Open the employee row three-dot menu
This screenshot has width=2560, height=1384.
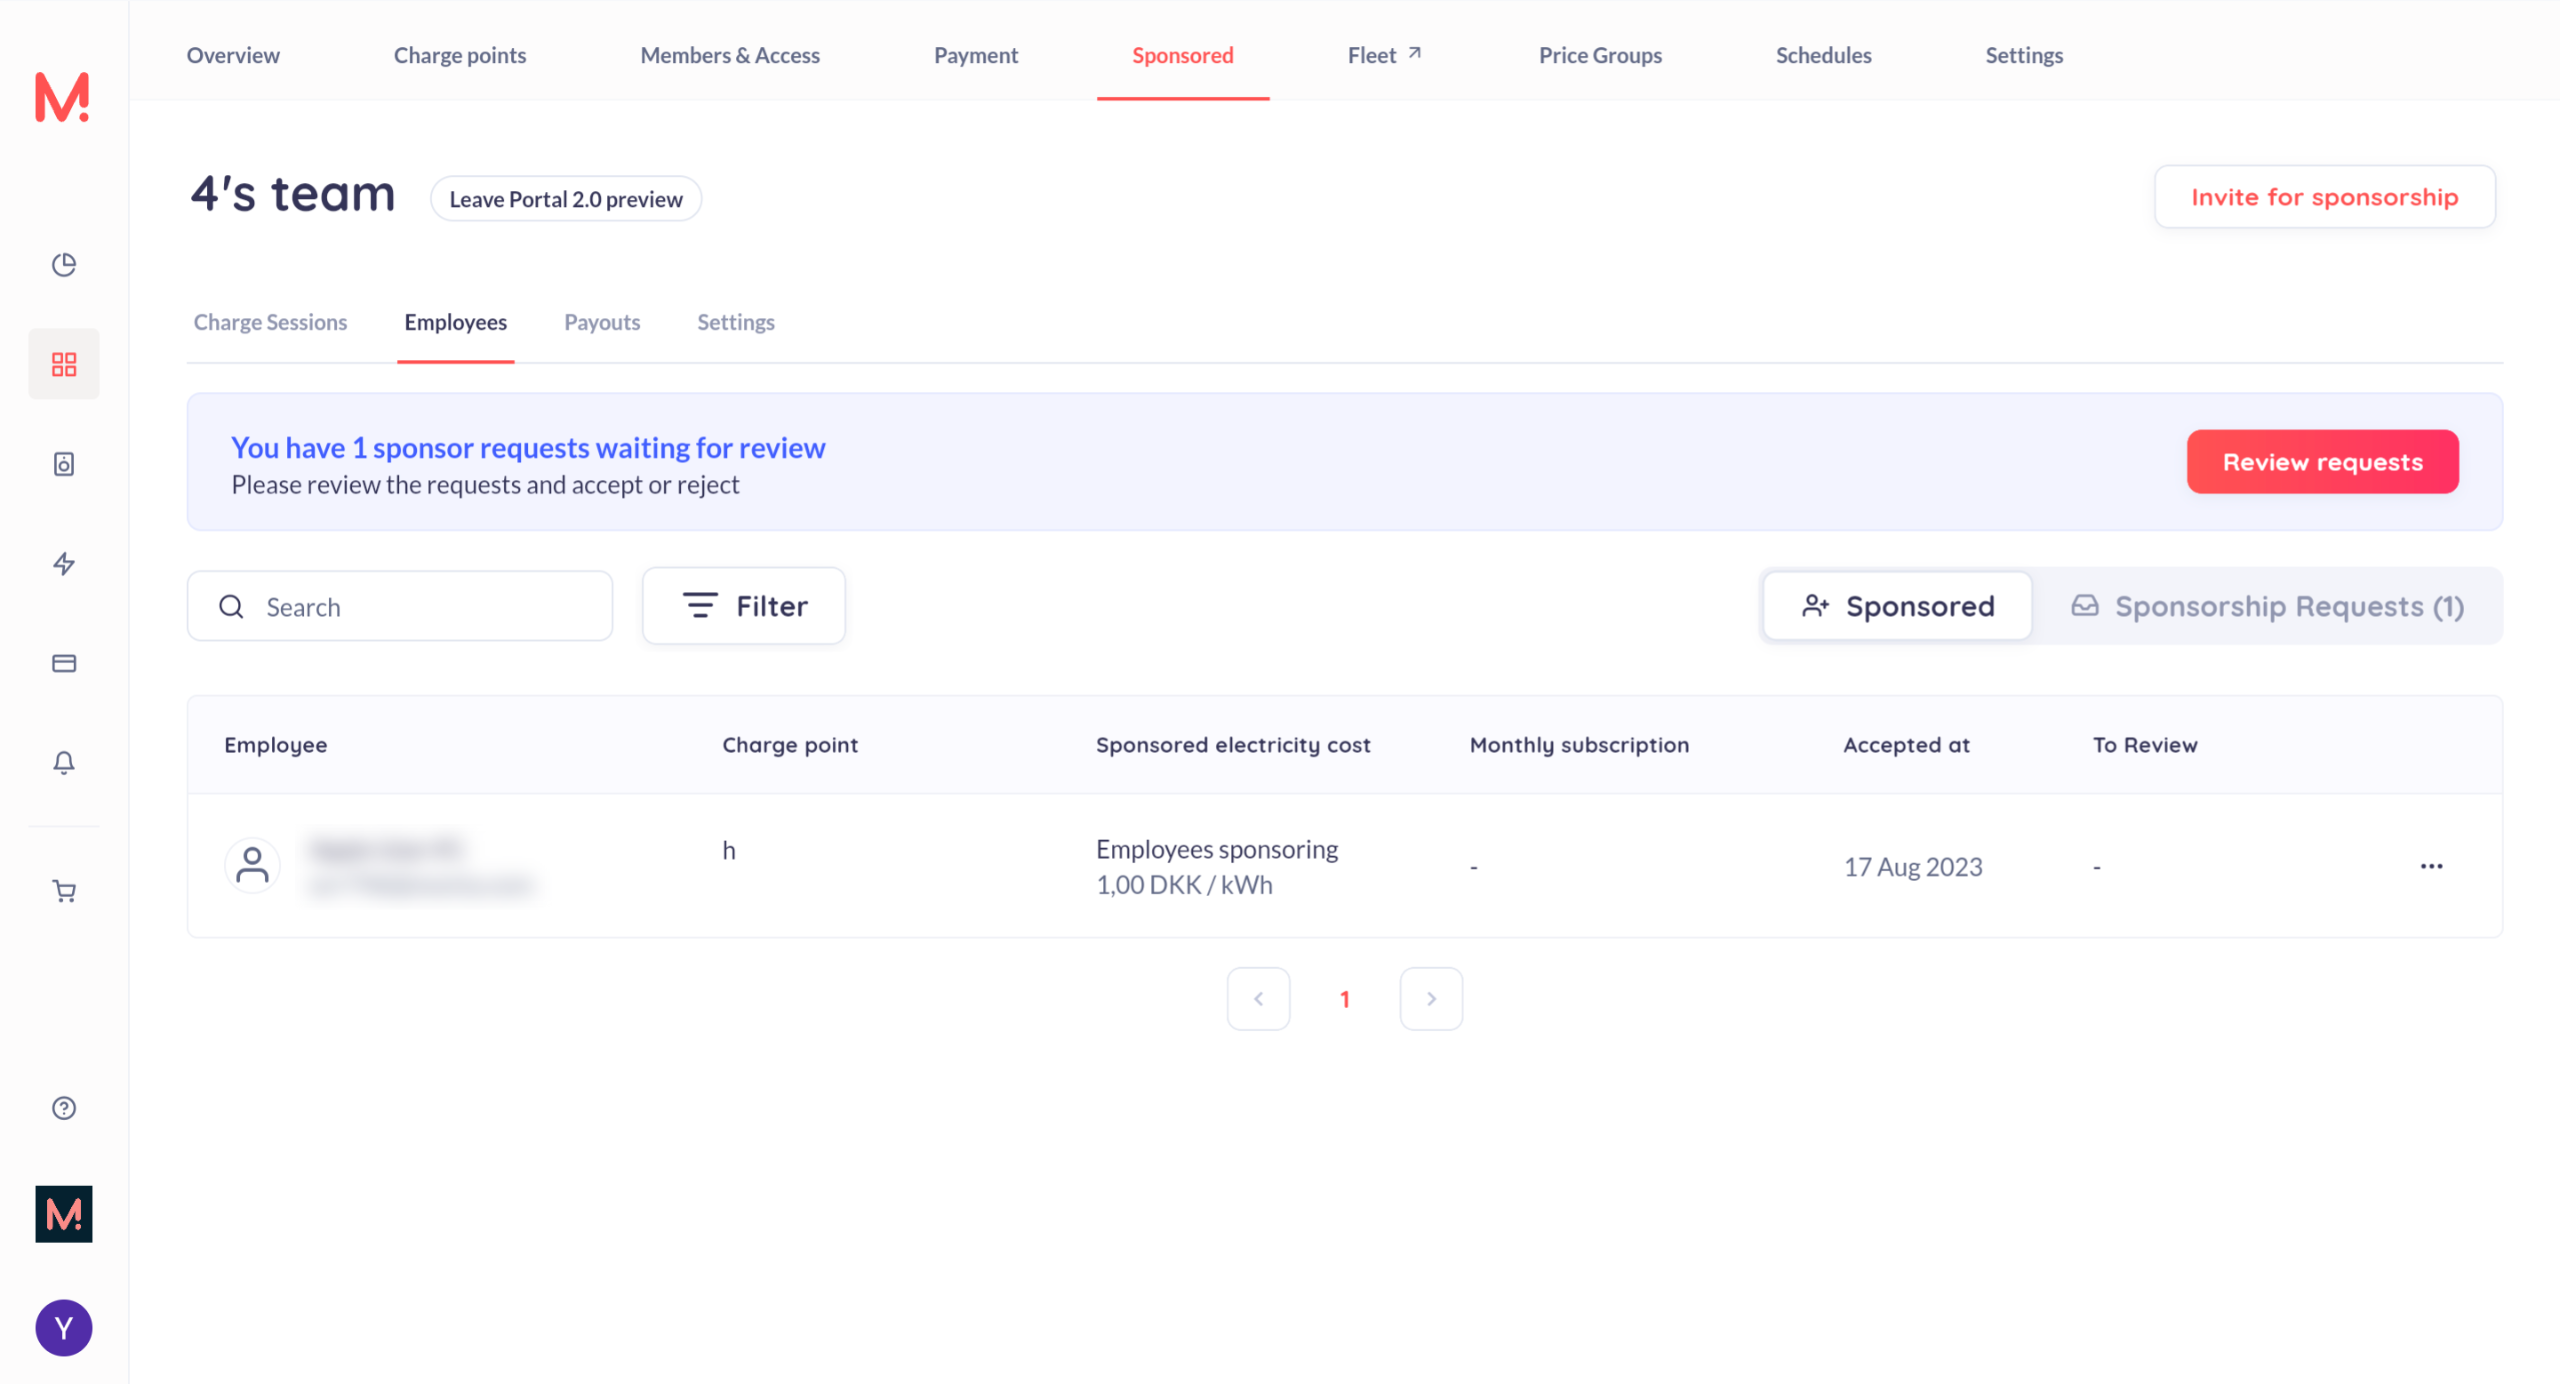tap(2431, 866)
